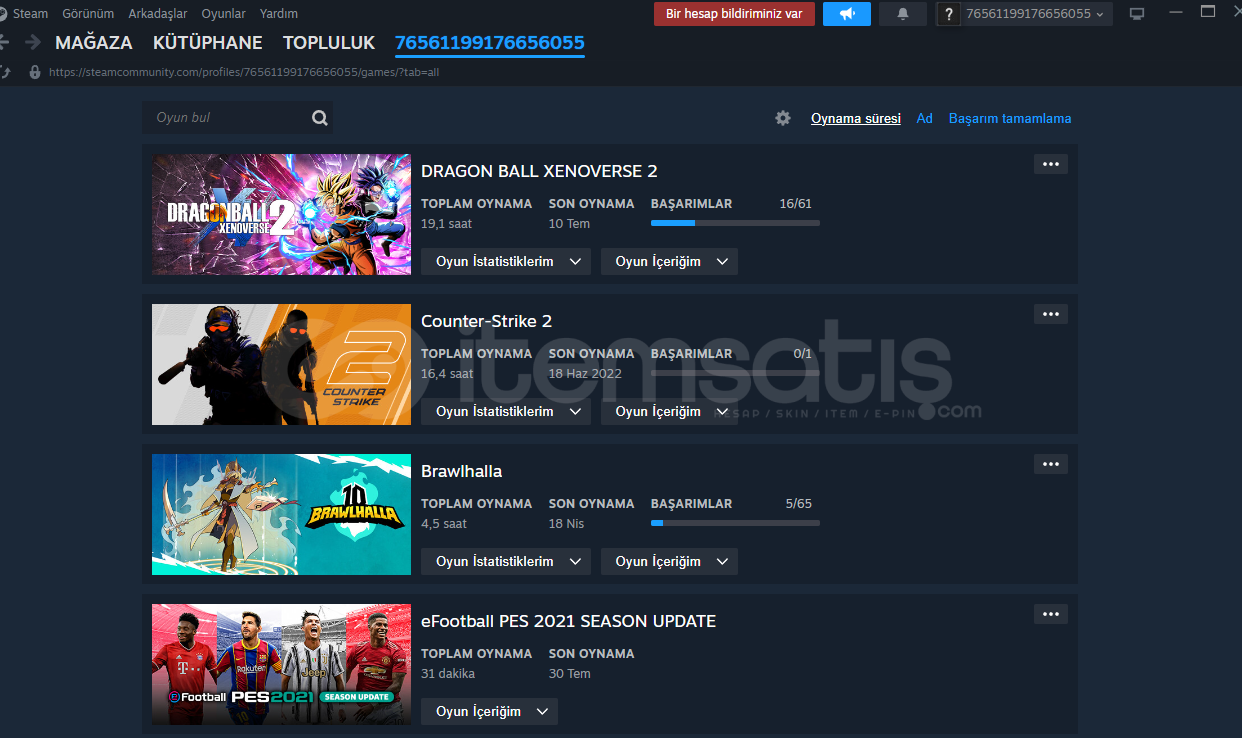1242x738 pixels.
Task: Expand Oyun İçeriğim for Brawlhalla
Action: pyautogui.click(x=669, y=561)
